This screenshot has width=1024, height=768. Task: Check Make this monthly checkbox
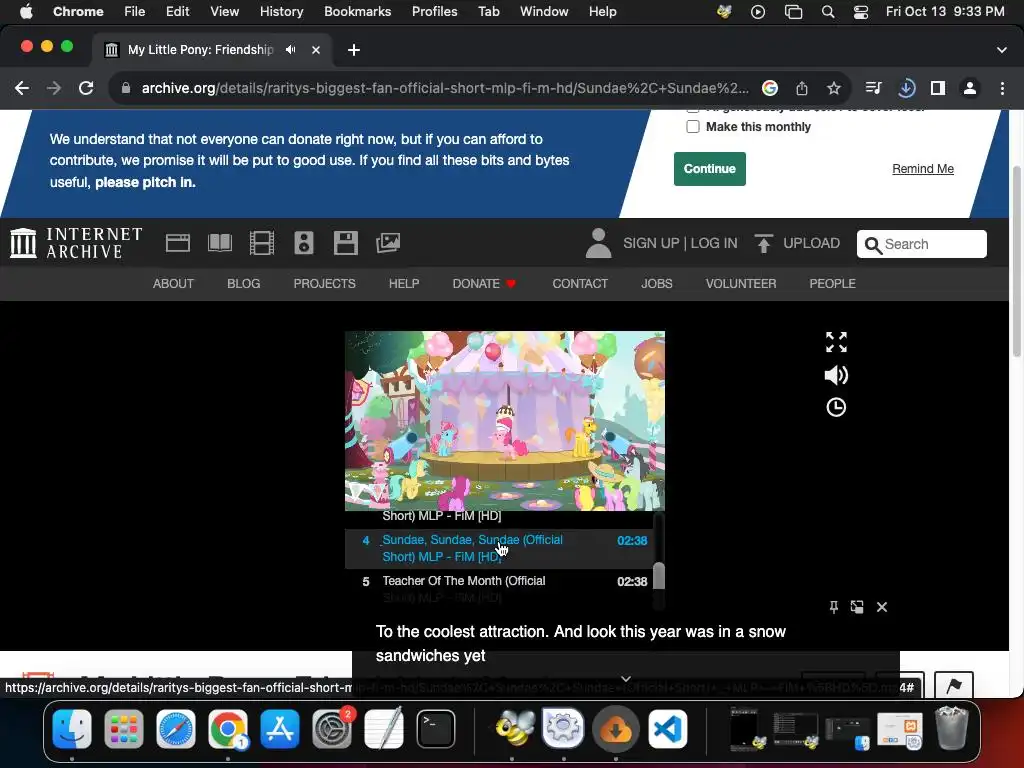[x=693, y=127]
